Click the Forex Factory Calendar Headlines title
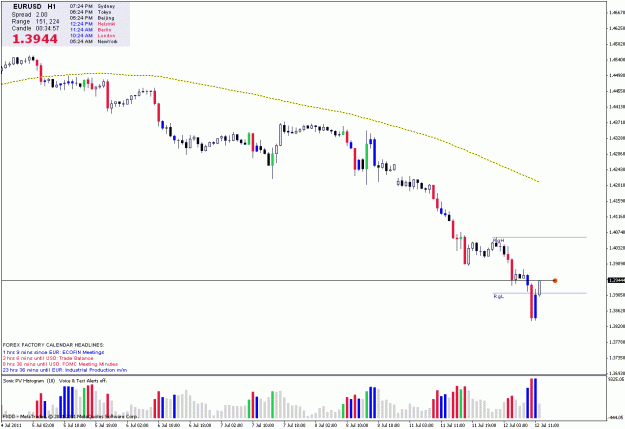This screenshot has height=429, width=625. 53,345
